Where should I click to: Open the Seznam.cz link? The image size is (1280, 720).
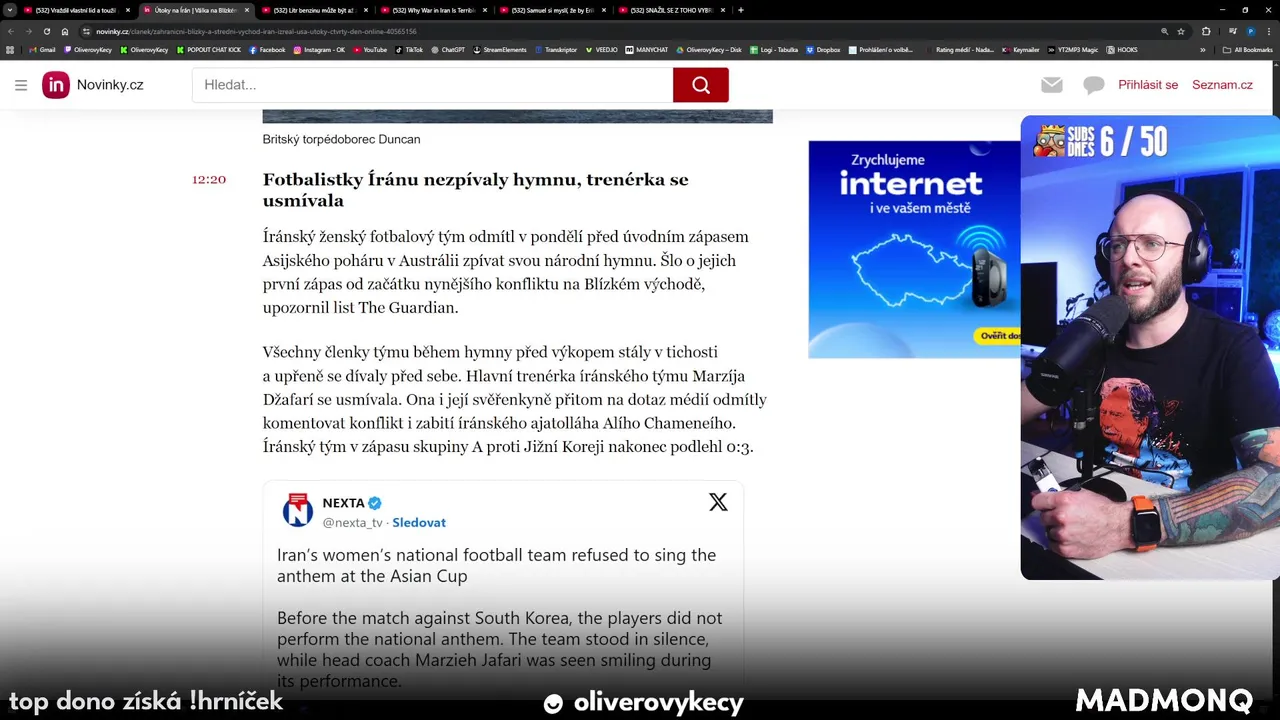pos(1222,85)
